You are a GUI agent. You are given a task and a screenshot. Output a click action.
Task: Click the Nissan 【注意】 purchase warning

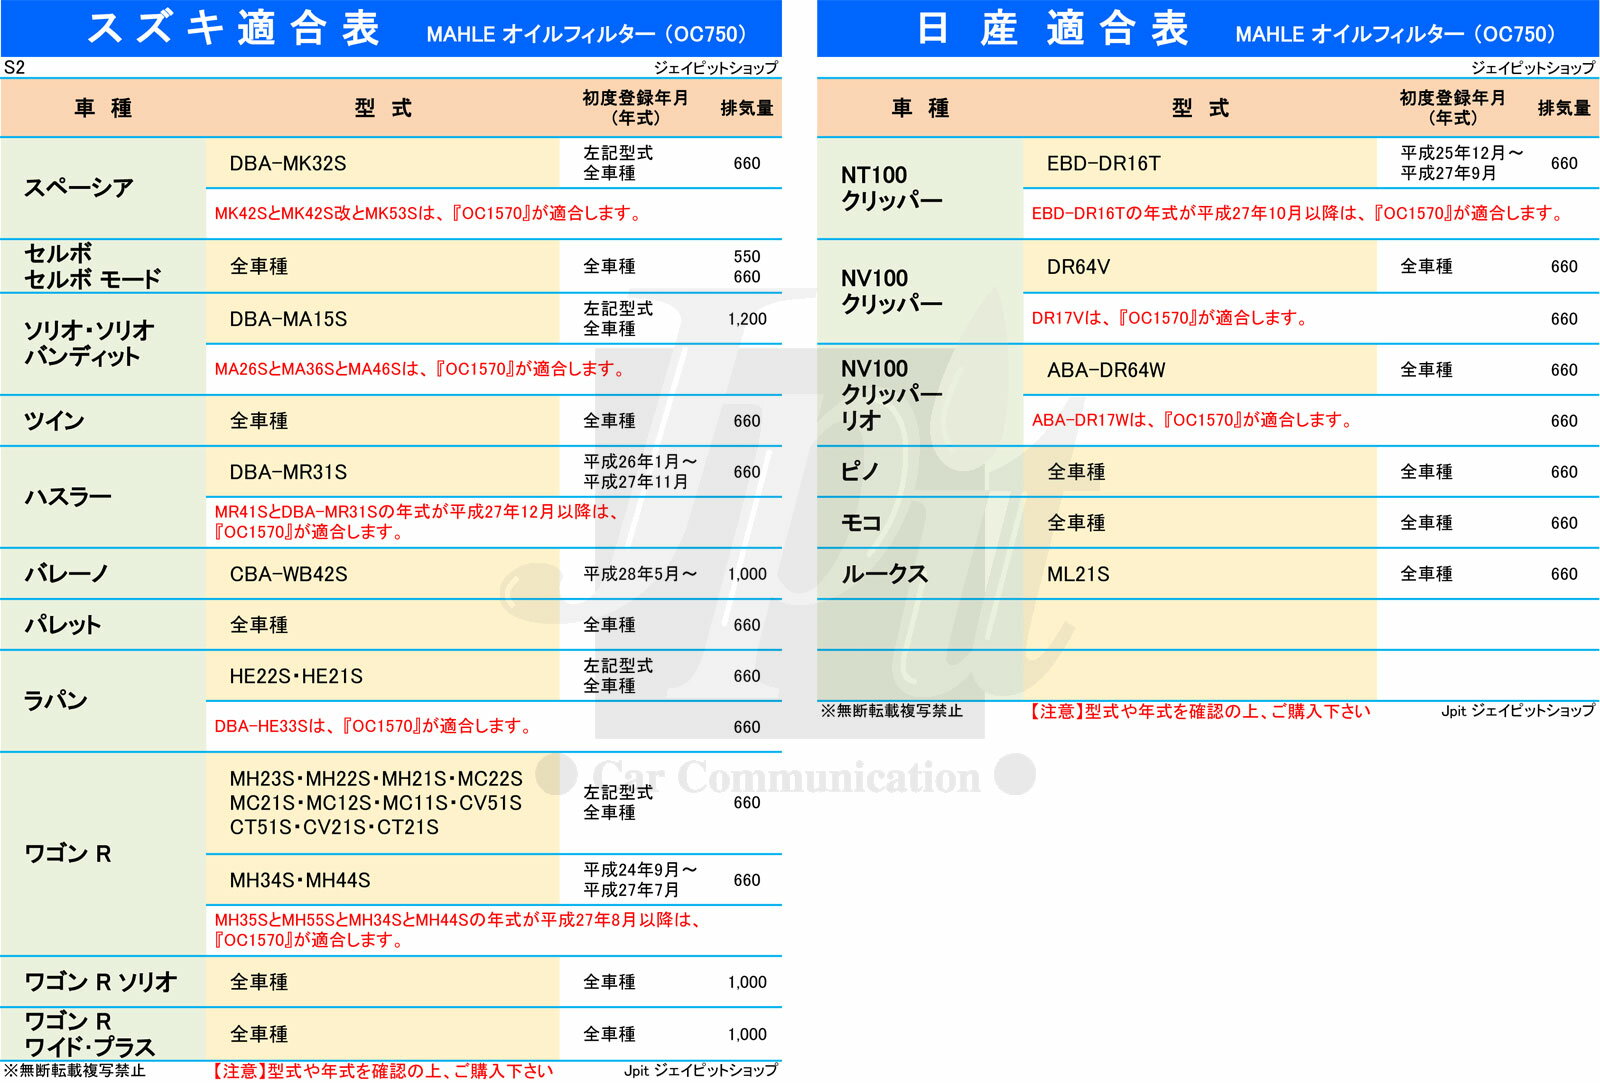(1199, 711)
